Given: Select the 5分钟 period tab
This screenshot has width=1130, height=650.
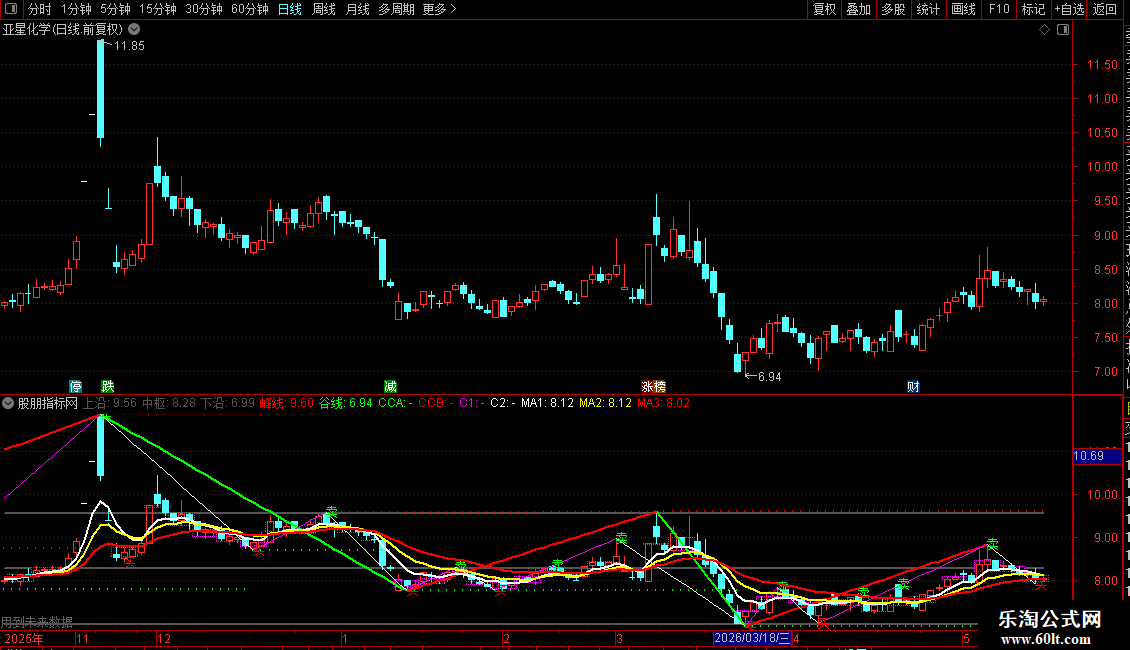Looking at the screenshot, I should (x=115, y=9).
